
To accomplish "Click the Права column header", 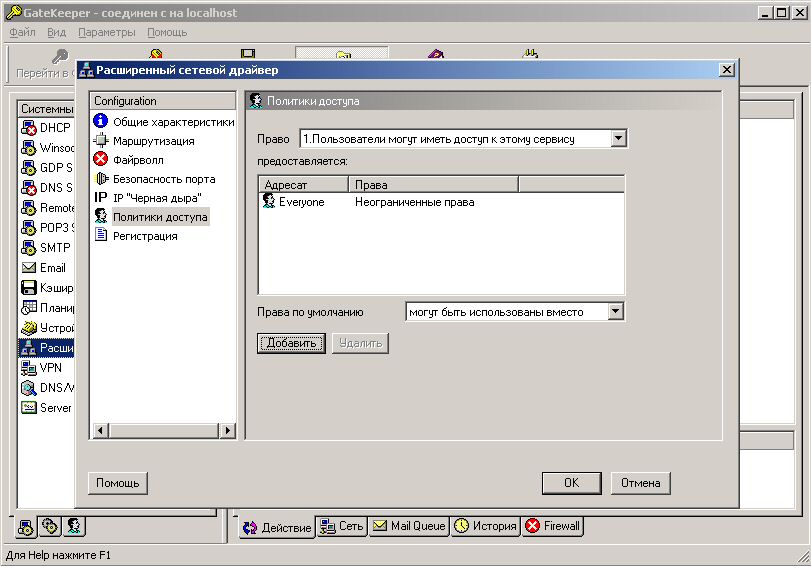I will tap(433, 185).
